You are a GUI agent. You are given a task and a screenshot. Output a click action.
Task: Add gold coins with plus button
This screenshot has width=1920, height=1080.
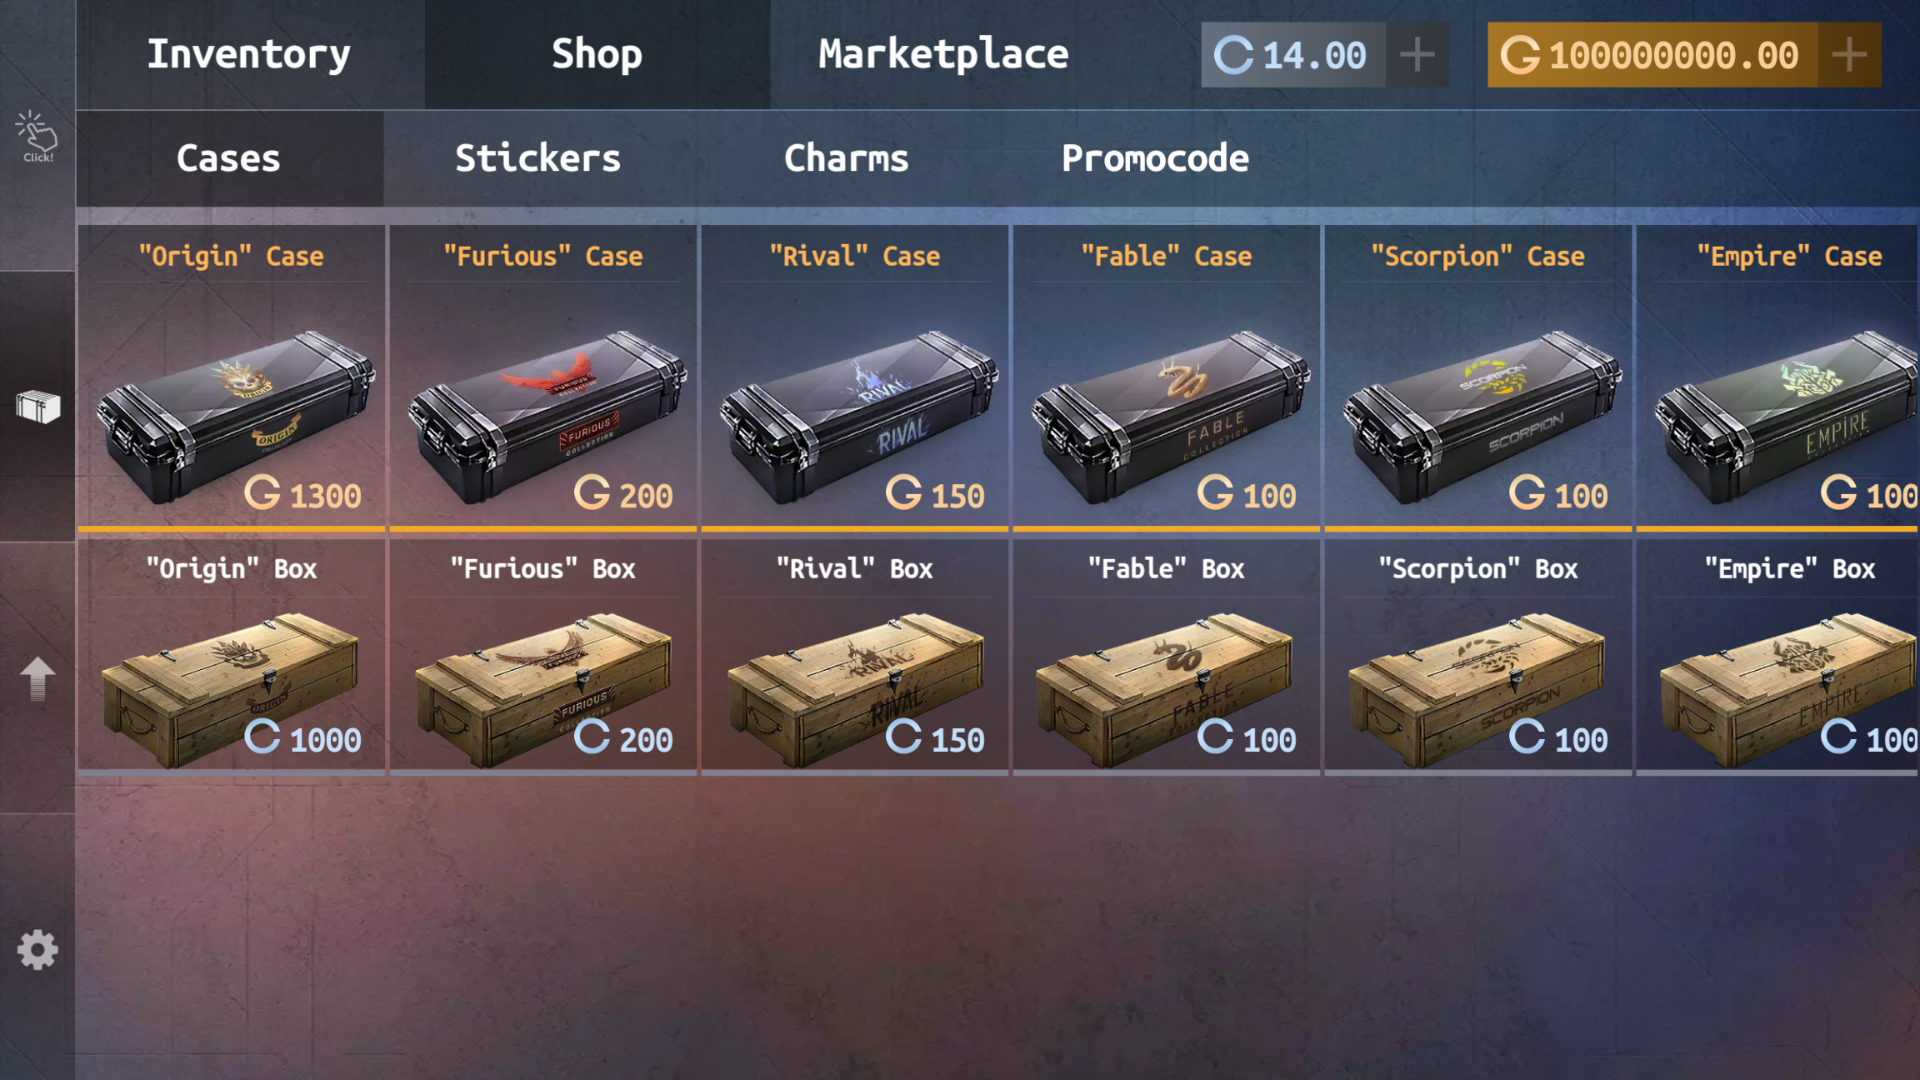1849,55
